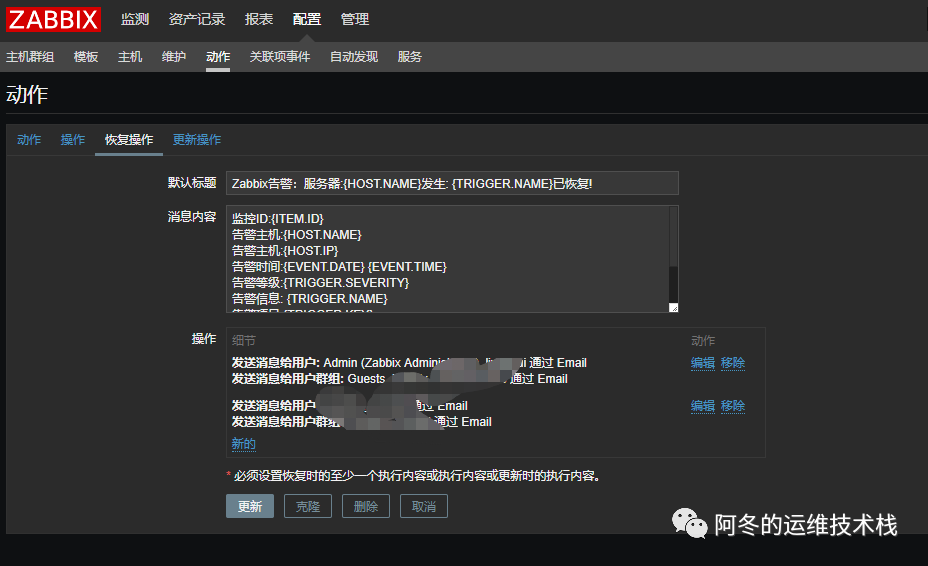Switch to the 恢复操作 tab

(x=129, y=140)
